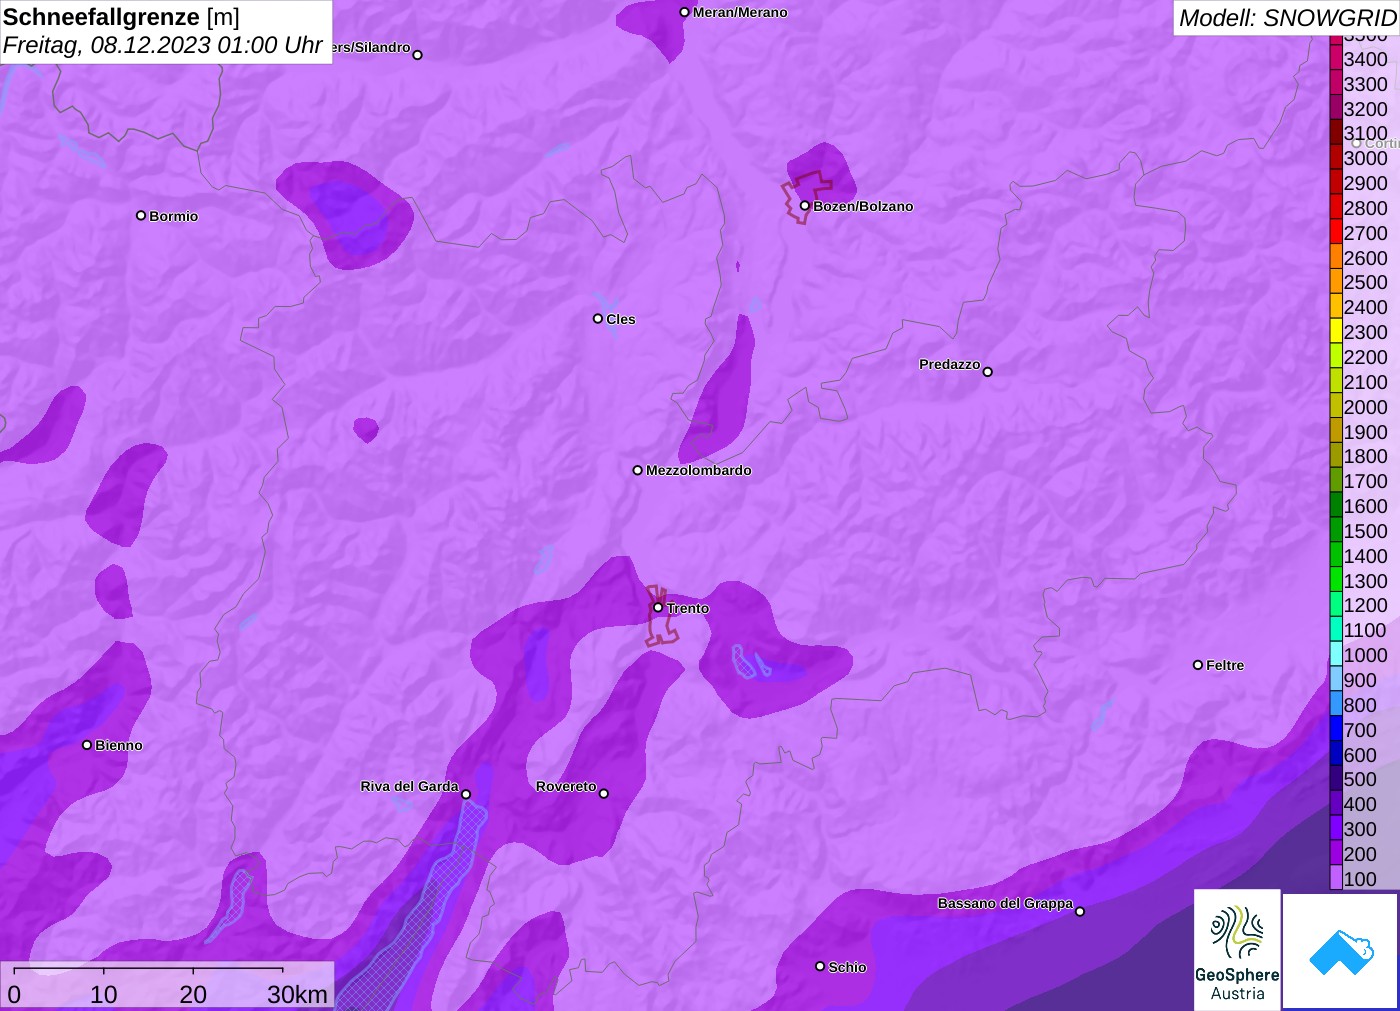Screen dimensions: 1400x1011
Task: Click the Predazzo city marker dot
Action: (x=988, y=372)
